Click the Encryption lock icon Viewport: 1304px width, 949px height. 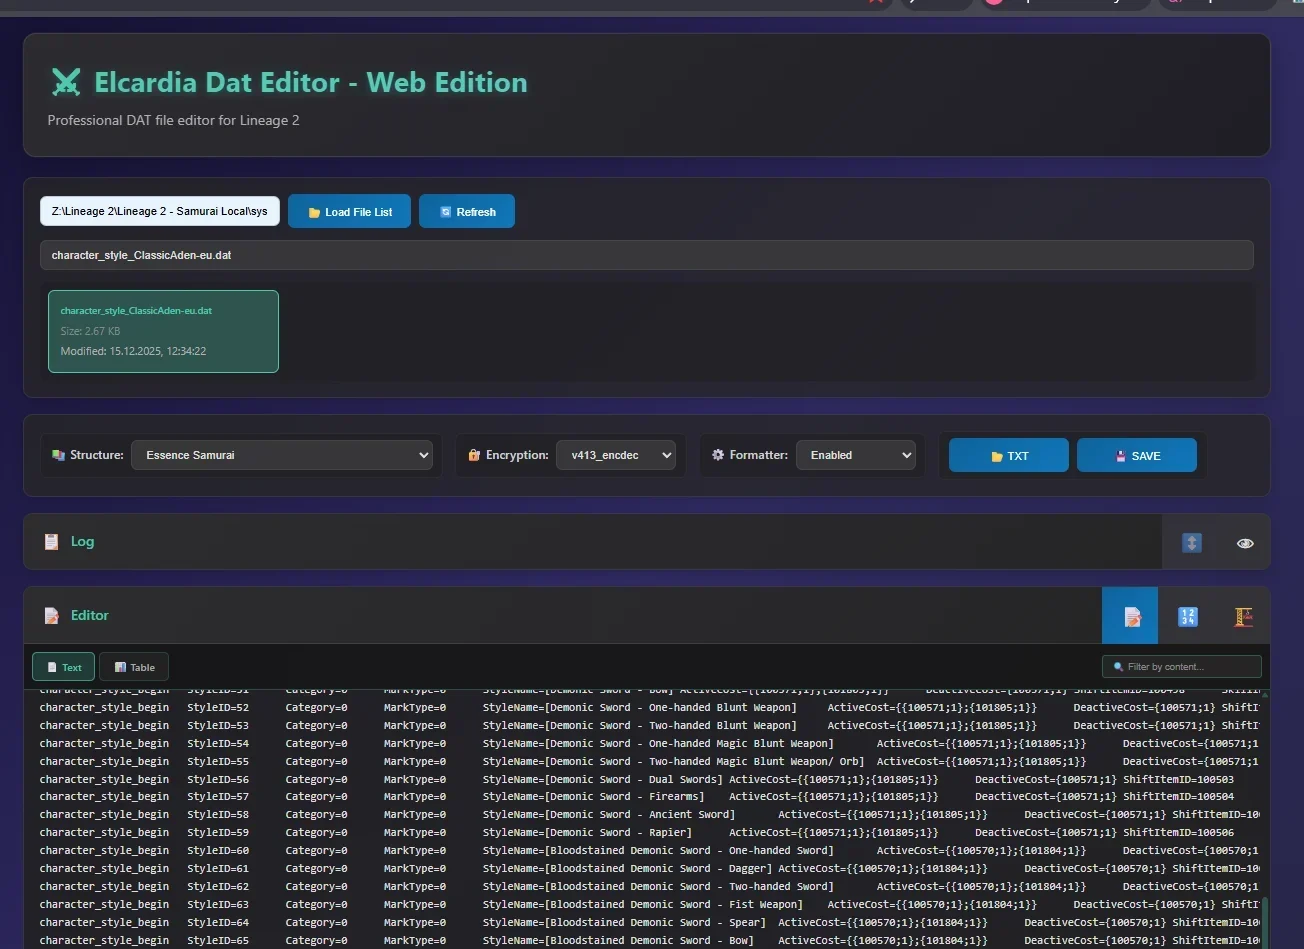pos(474,455)
